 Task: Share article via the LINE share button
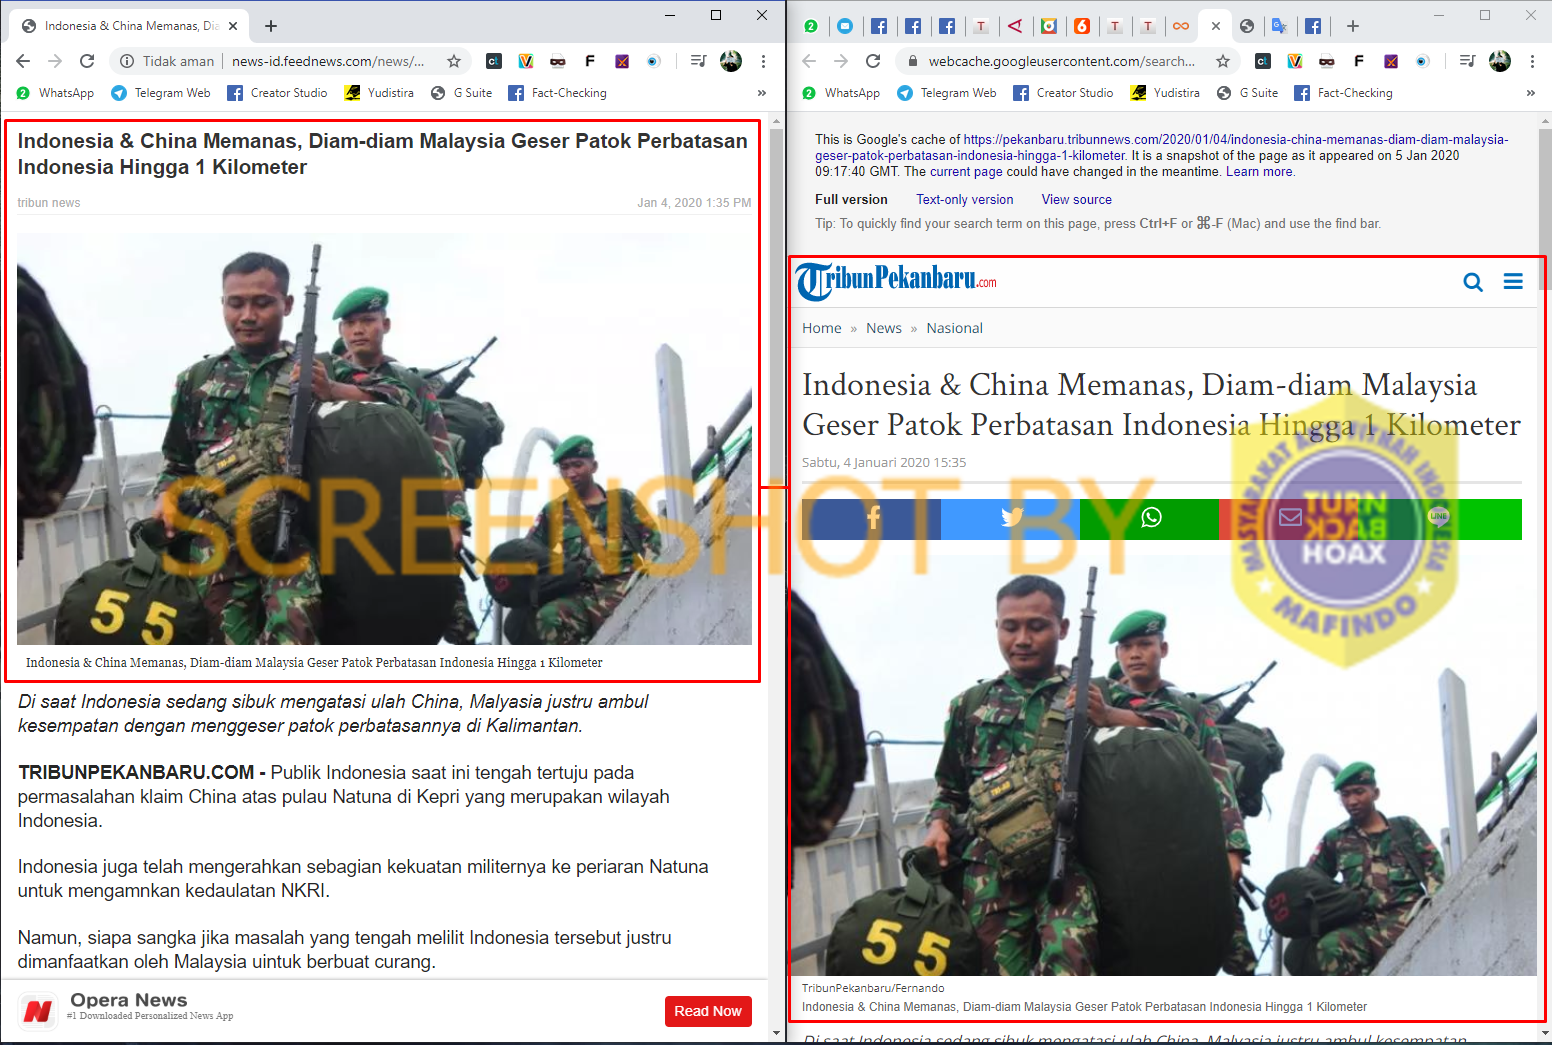(1440, 519)
